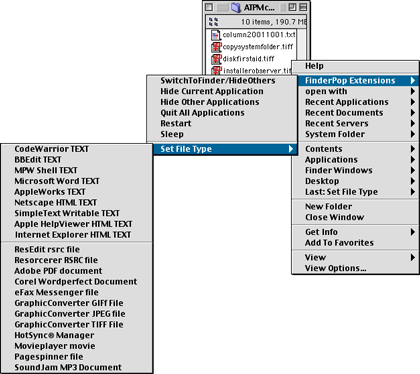Expand the FinderPop Extensions submenu arrow
This screenshot has height=374, width=420.
tap(413, 80)
